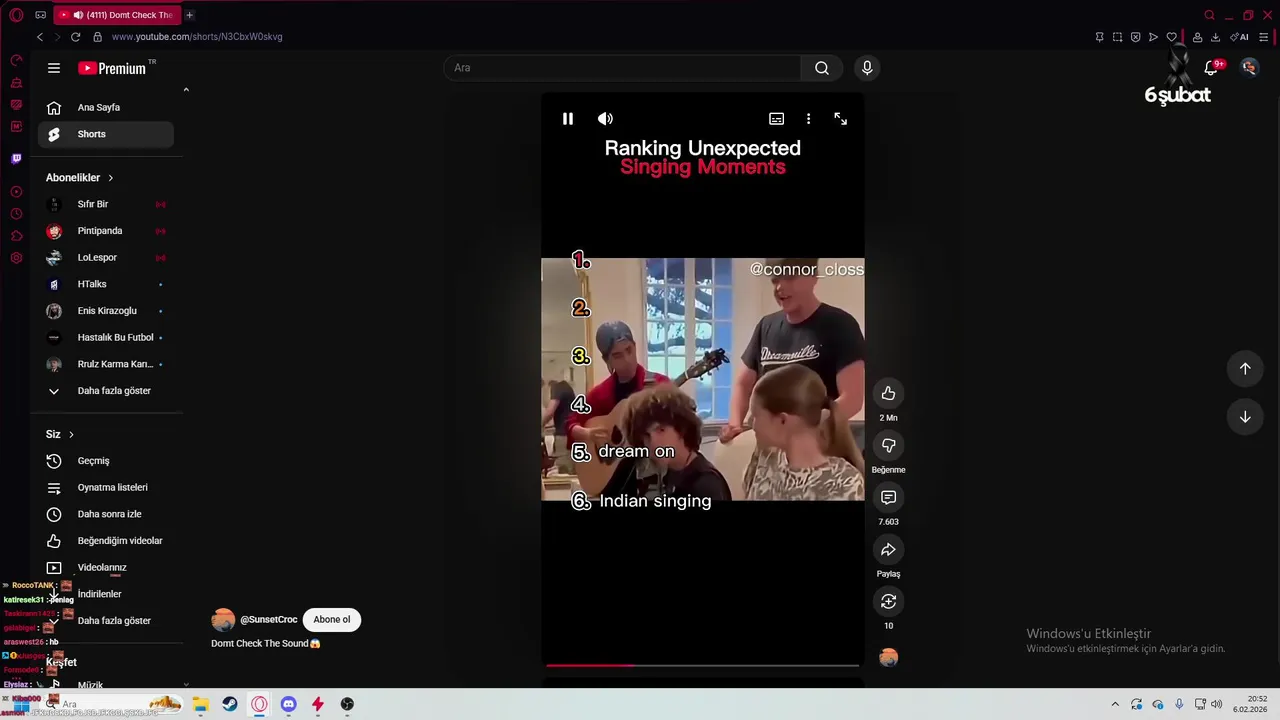Reload the page with the refresh icon
This screenshot has height=720, width=1280.
pyautogui.click(x=75, y=37)
